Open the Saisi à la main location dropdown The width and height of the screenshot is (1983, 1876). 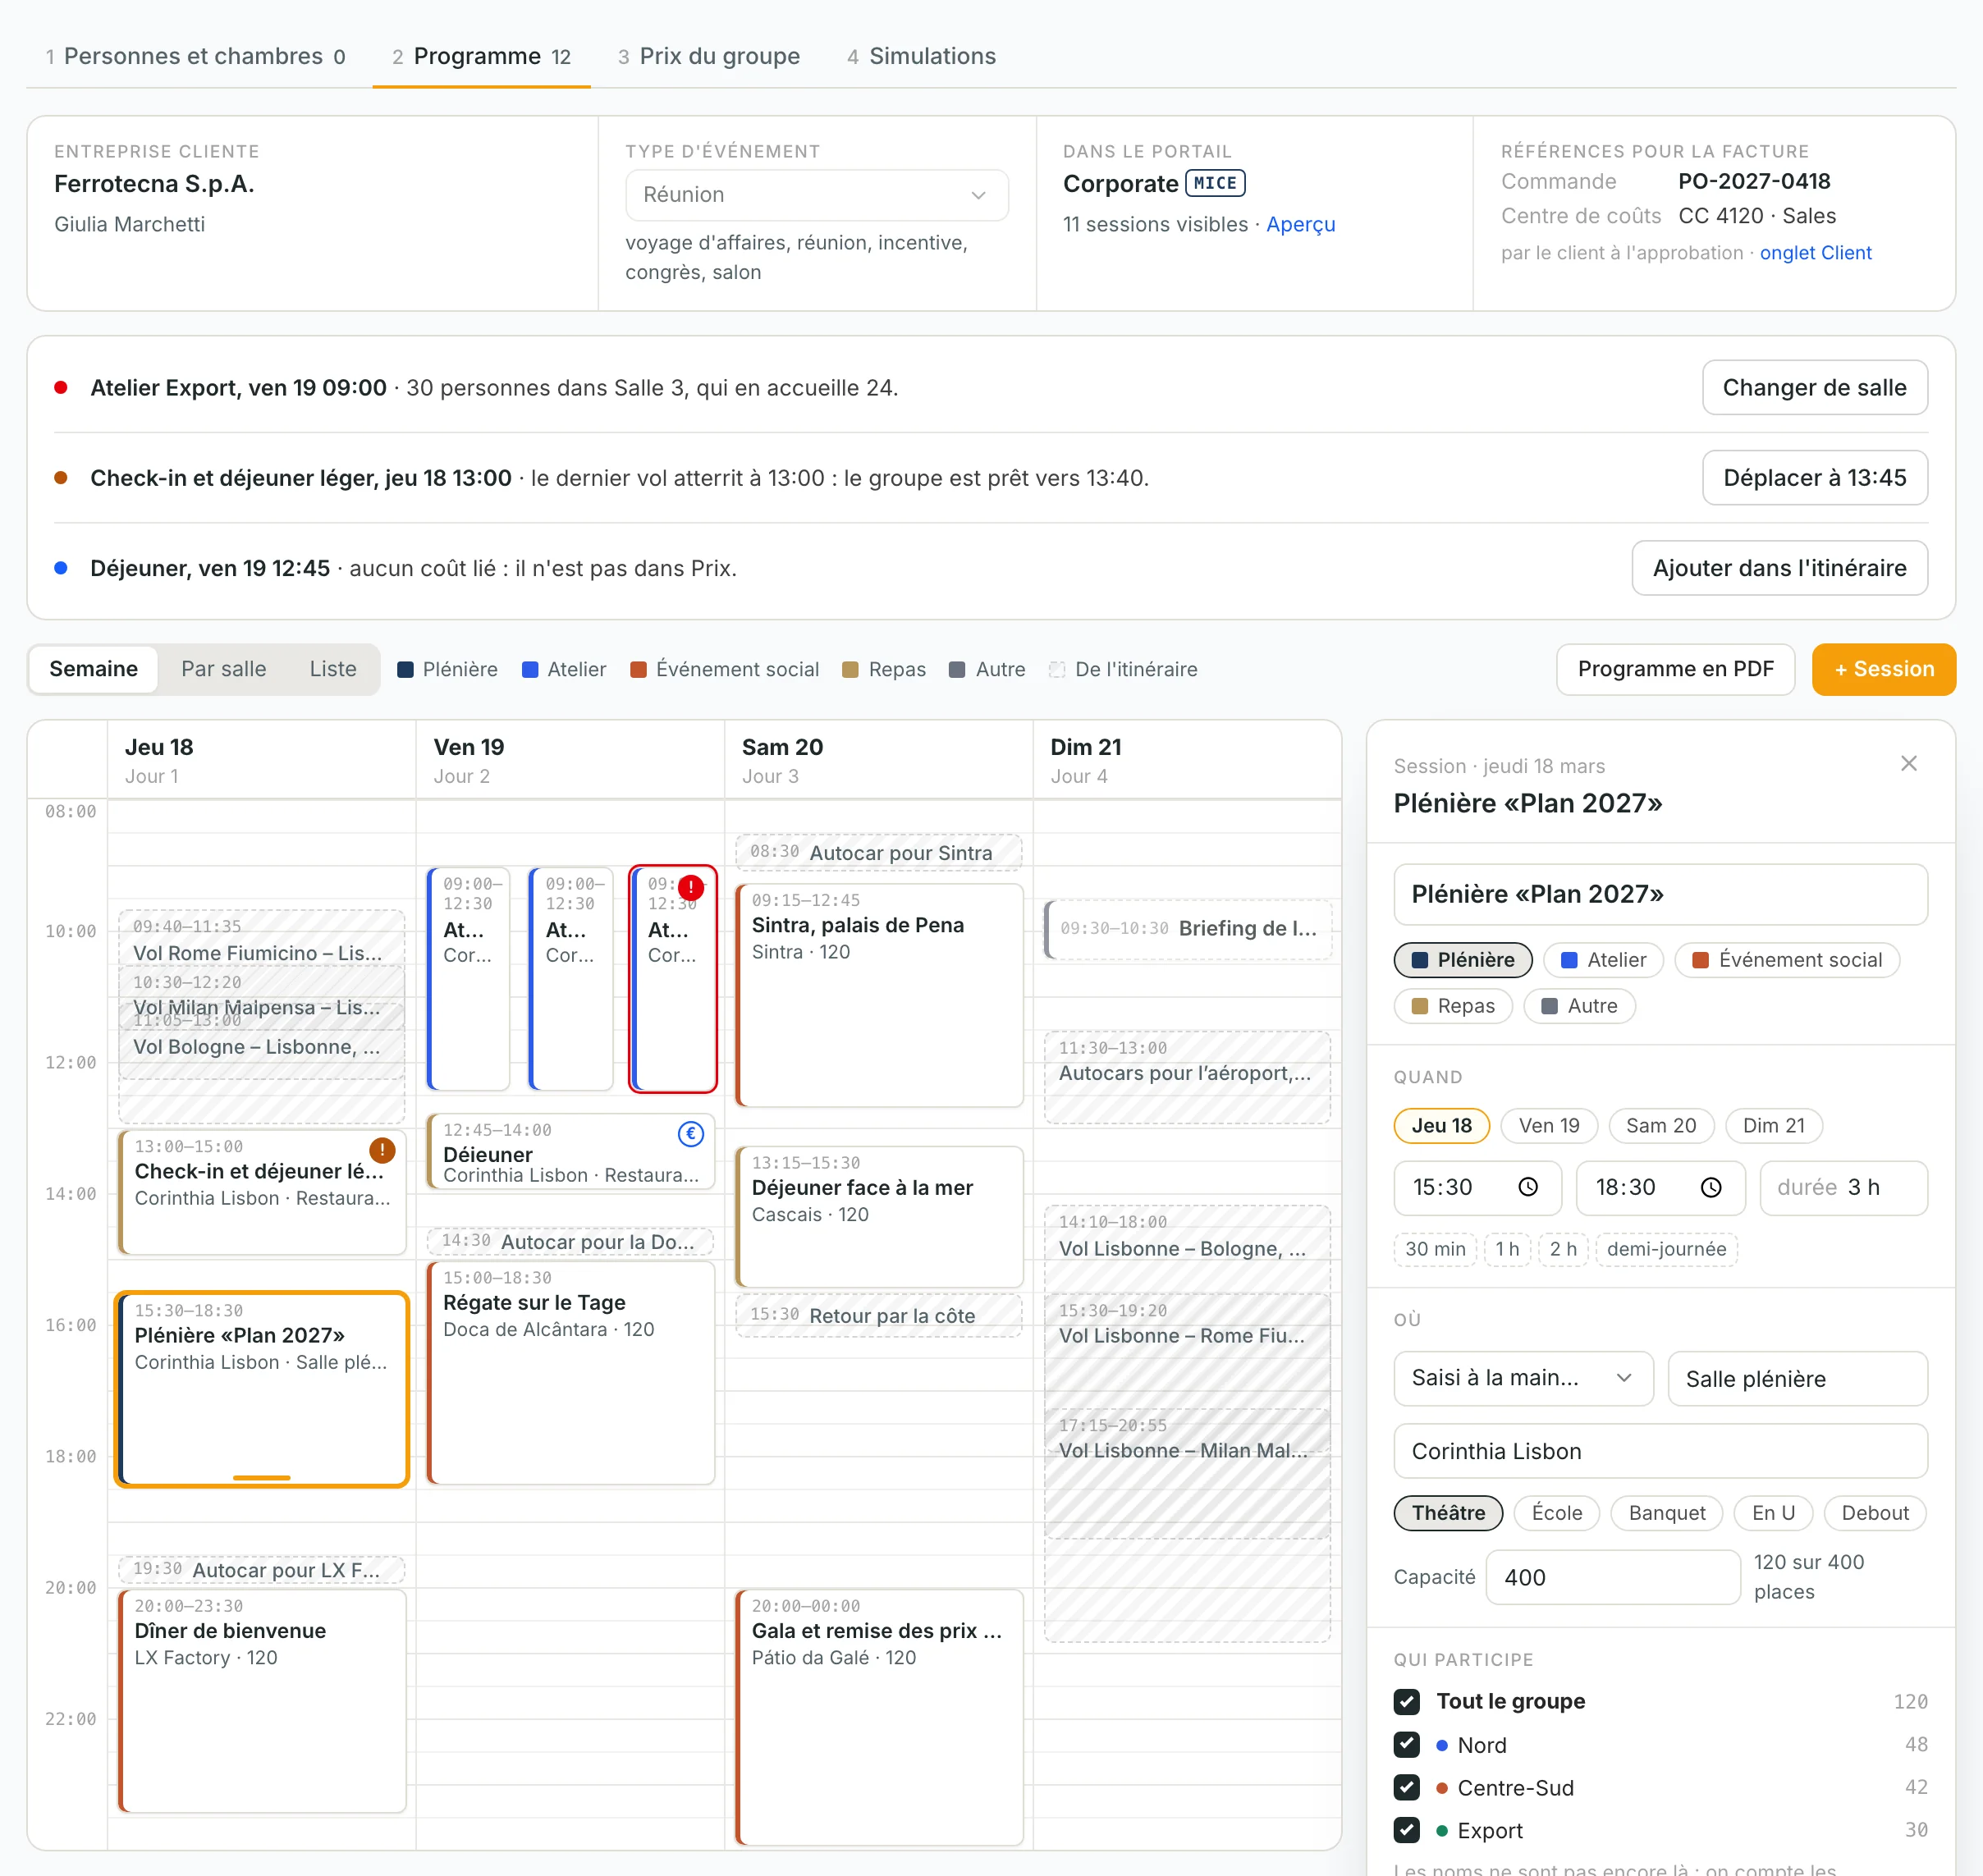[1523, 1378]
